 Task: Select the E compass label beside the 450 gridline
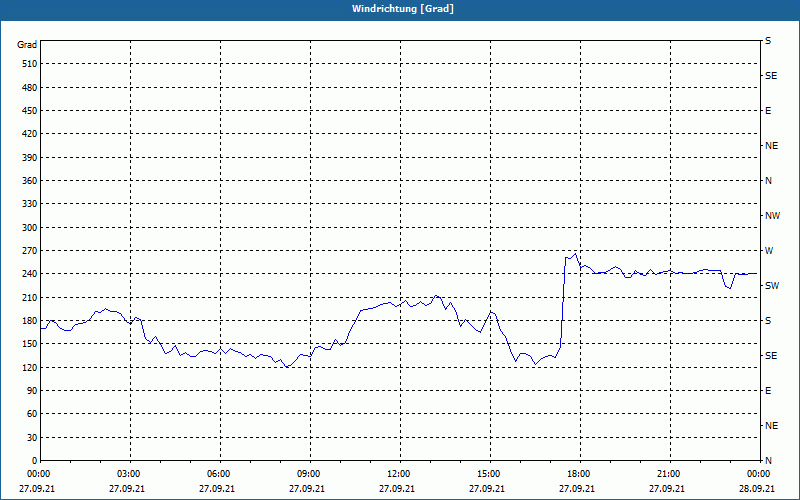click(x=768, y=111)
